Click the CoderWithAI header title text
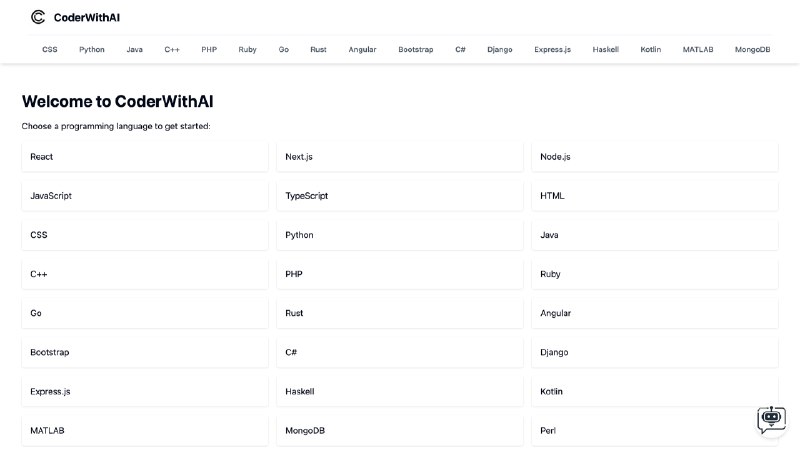 87,17
